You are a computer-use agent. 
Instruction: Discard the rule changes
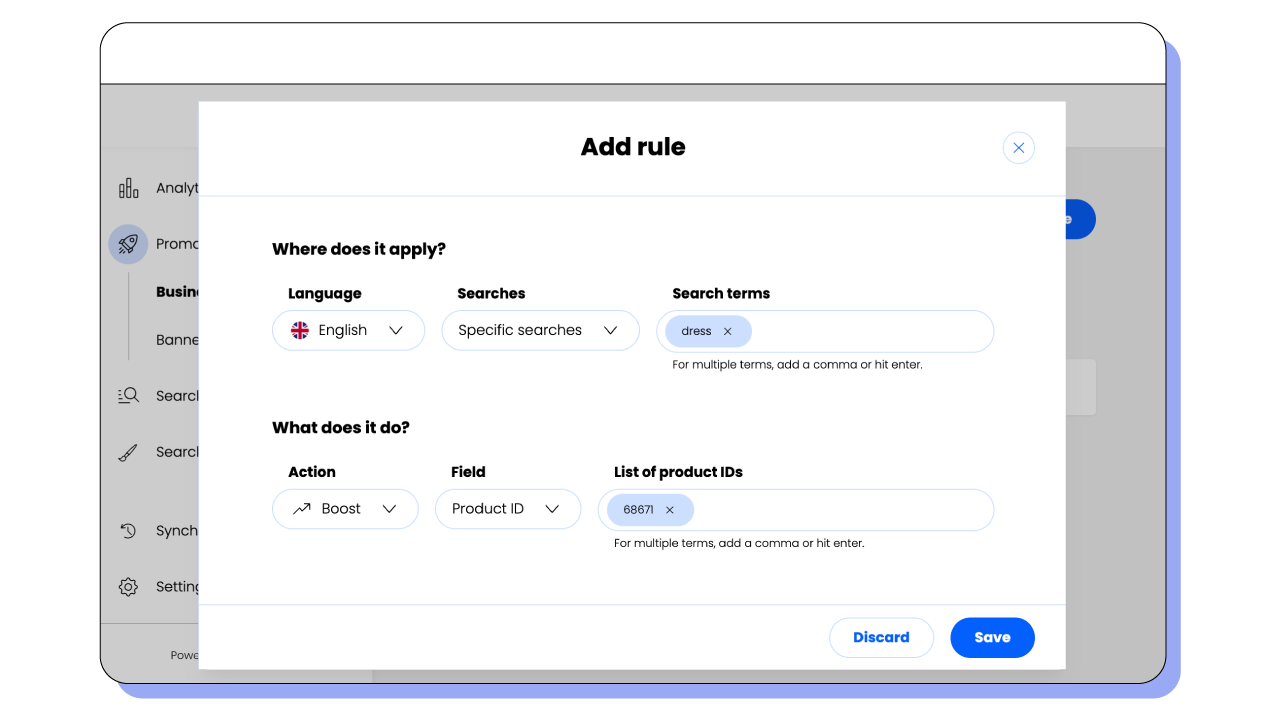coord(881,637)
